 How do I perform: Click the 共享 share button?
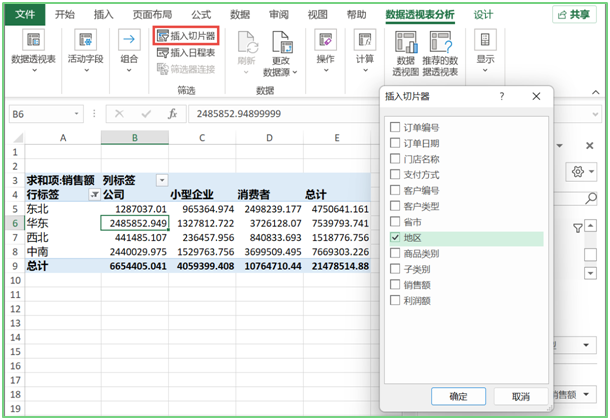coord(574,15)
